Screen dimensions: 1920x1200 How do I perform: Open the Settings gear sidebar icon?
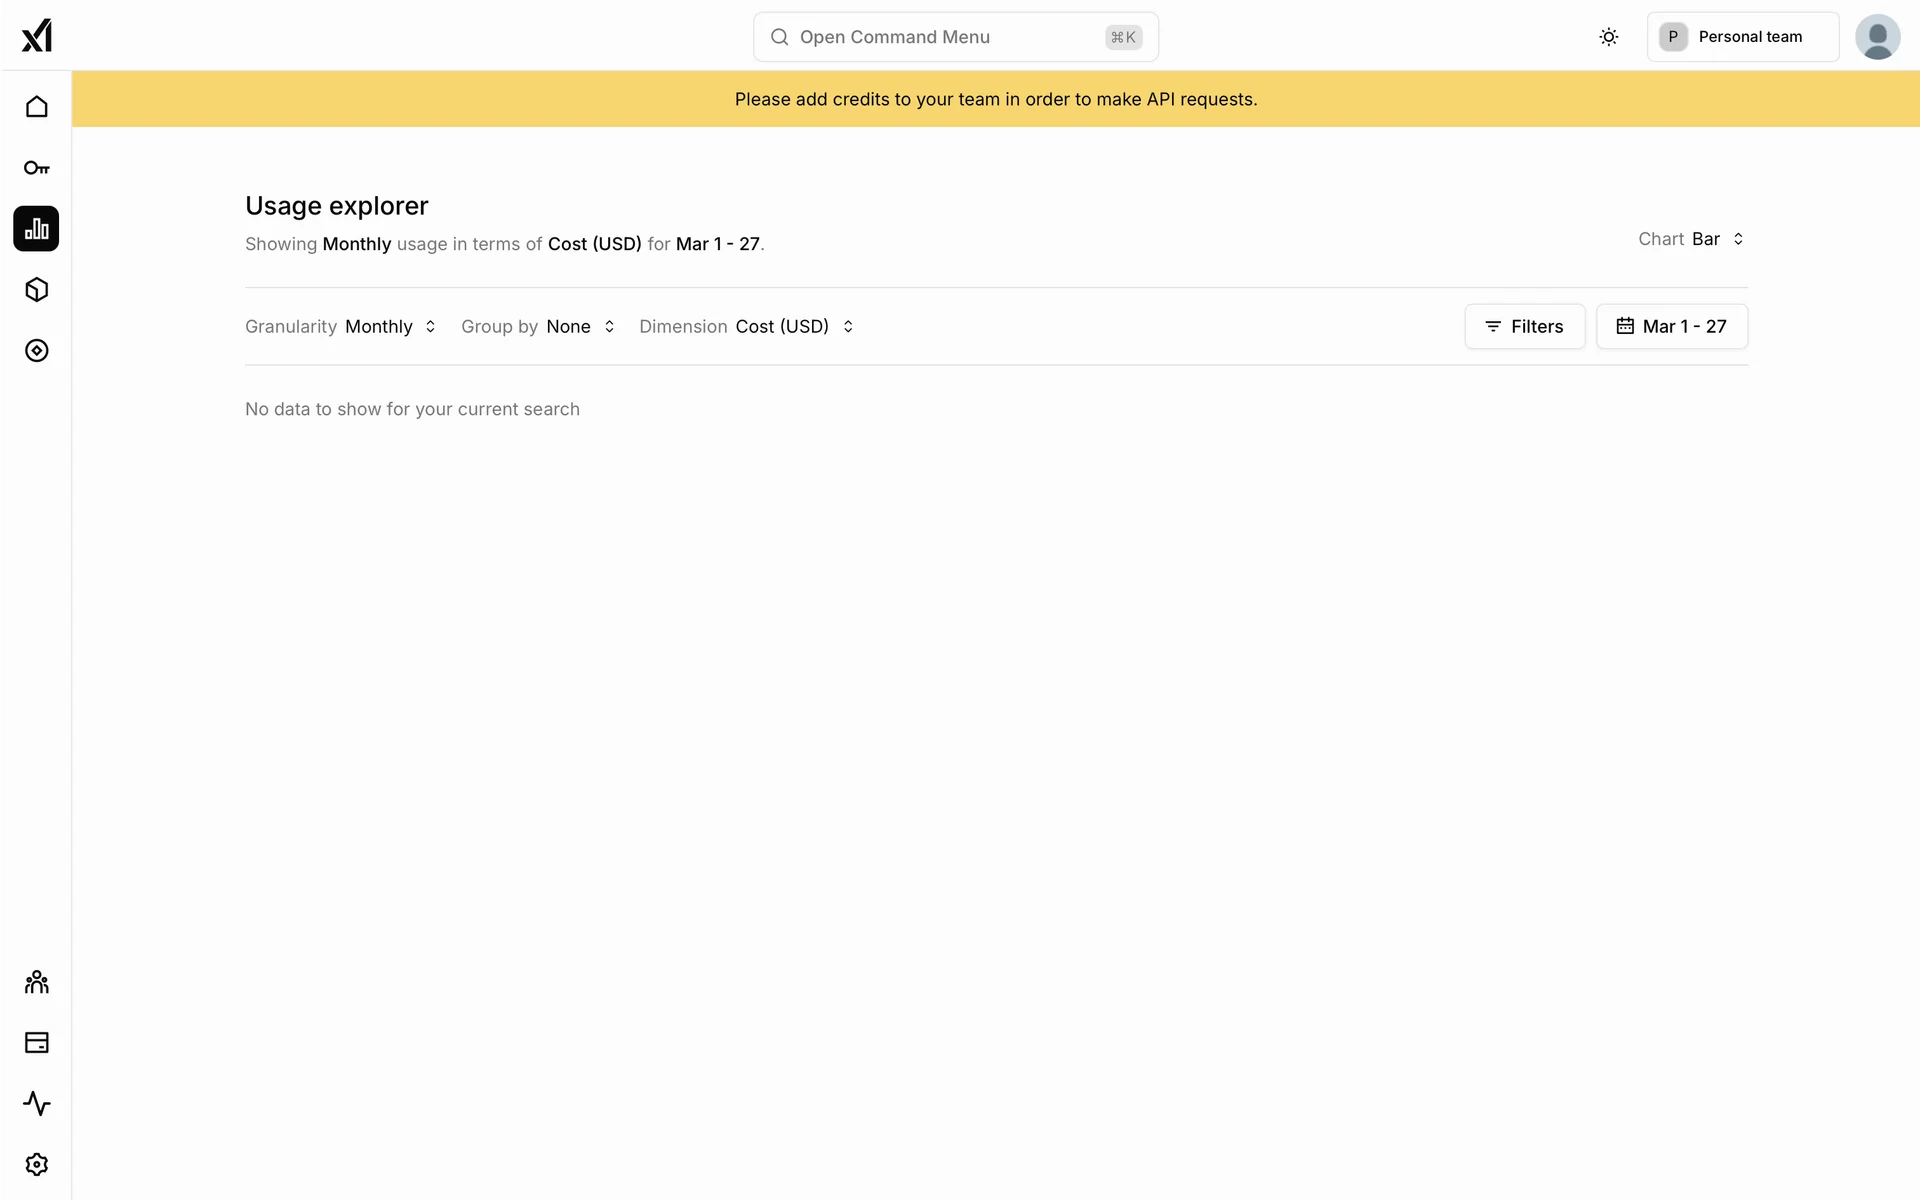coord(37,1165)
